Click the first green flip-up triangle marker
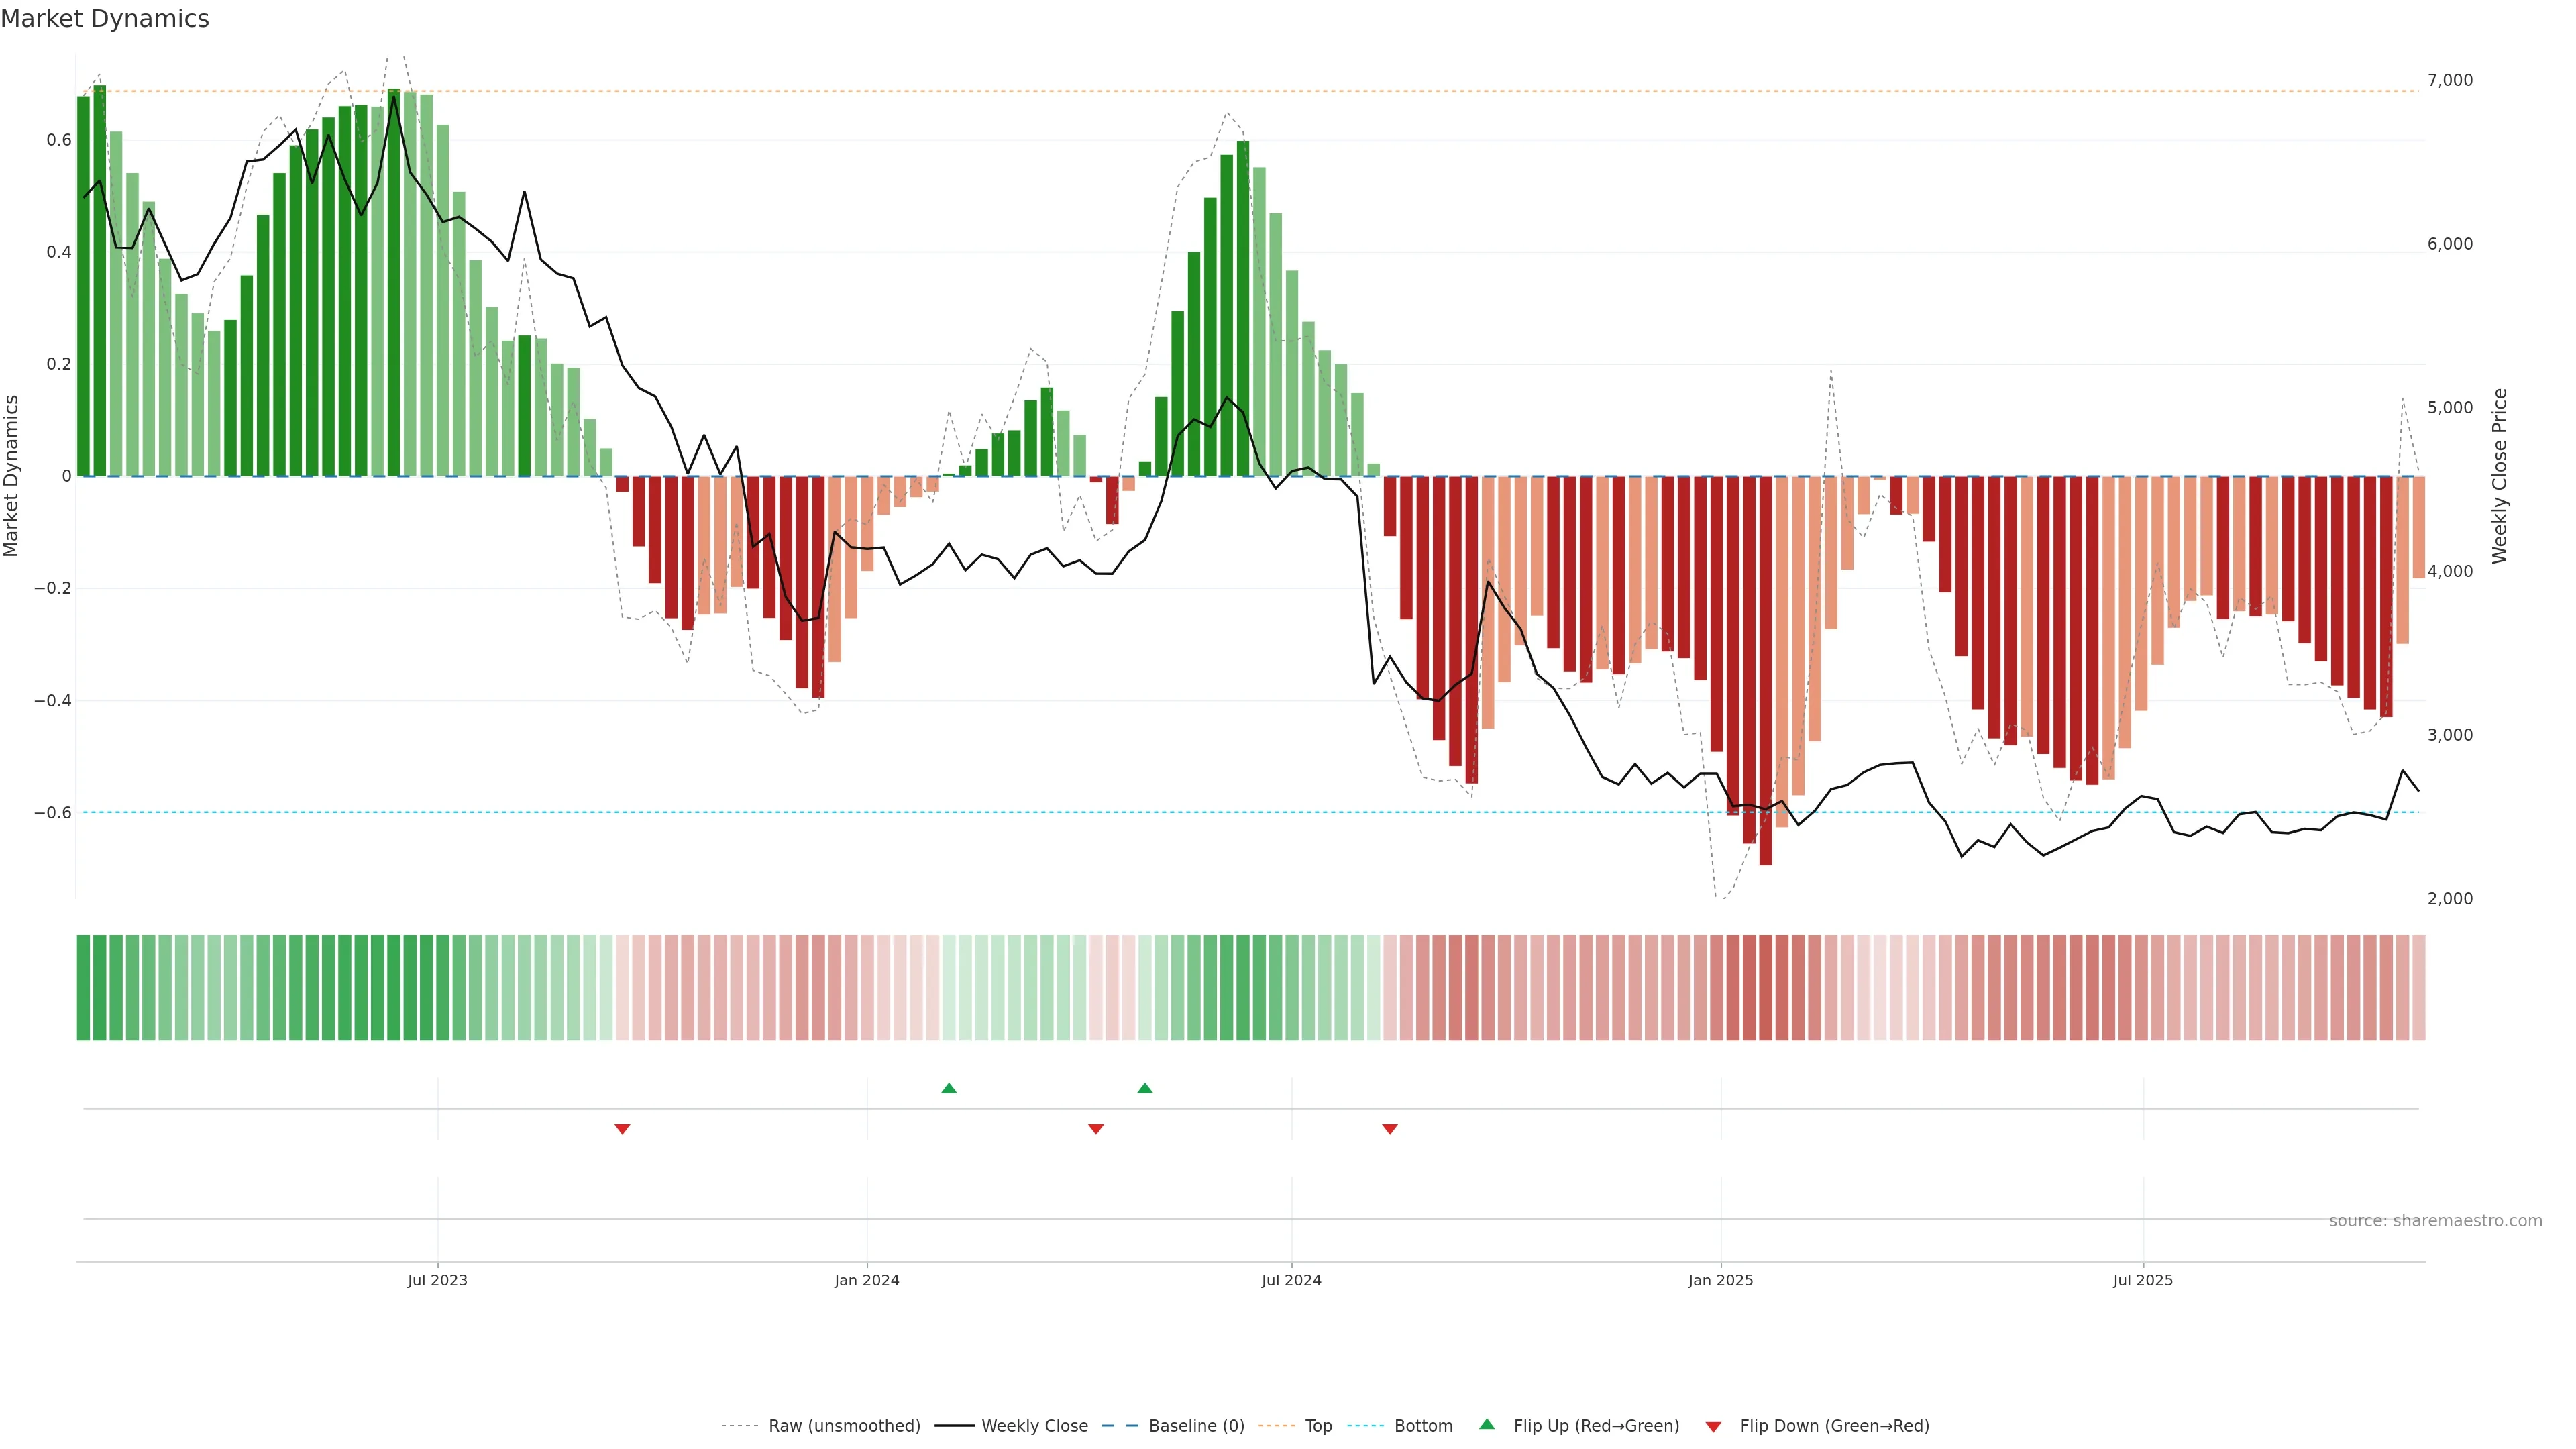2576x1449 pixels. click(949, 1088)
